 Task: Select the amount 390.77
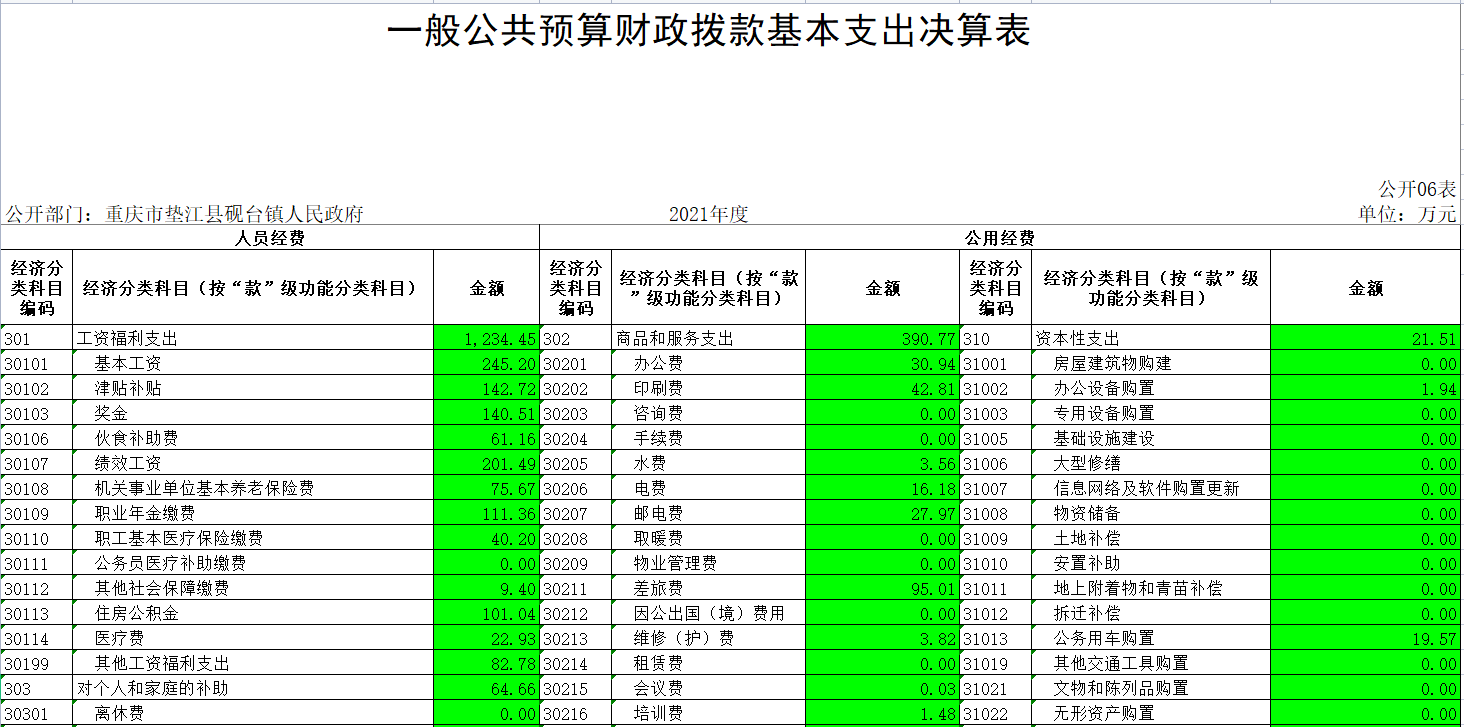pos(883,338)
